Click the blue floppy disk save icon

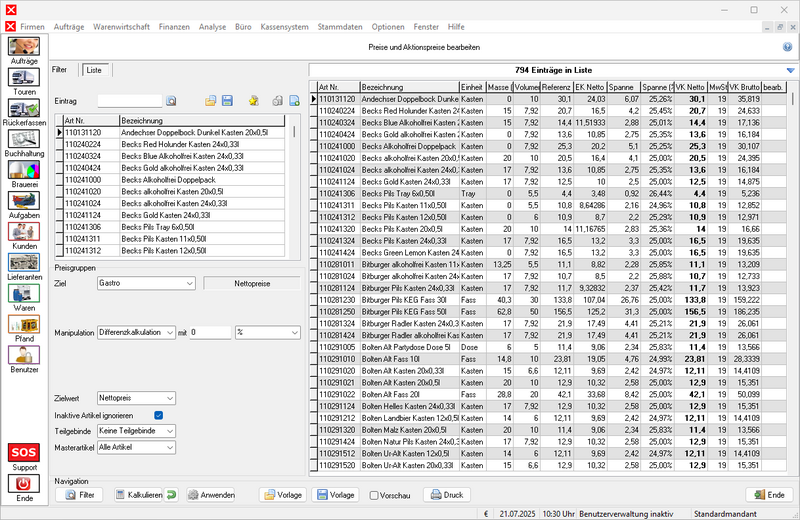click(227, 101)
